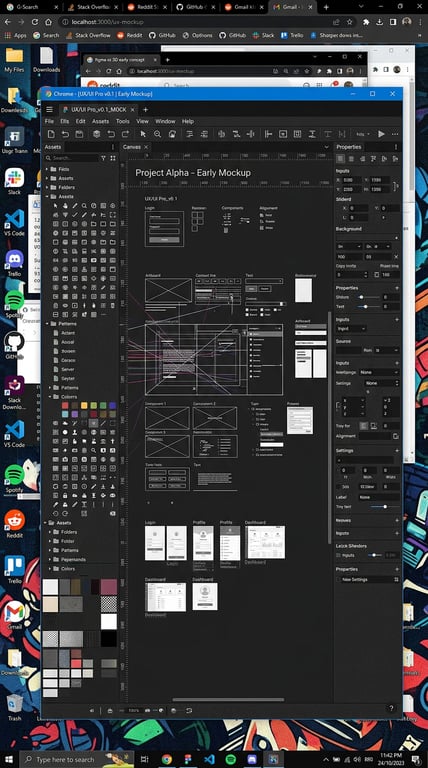Image resolution: width=428 pixels, height=768 pixels.
Task: Click the play preview button in toolbar
Action: pos(381,134)
